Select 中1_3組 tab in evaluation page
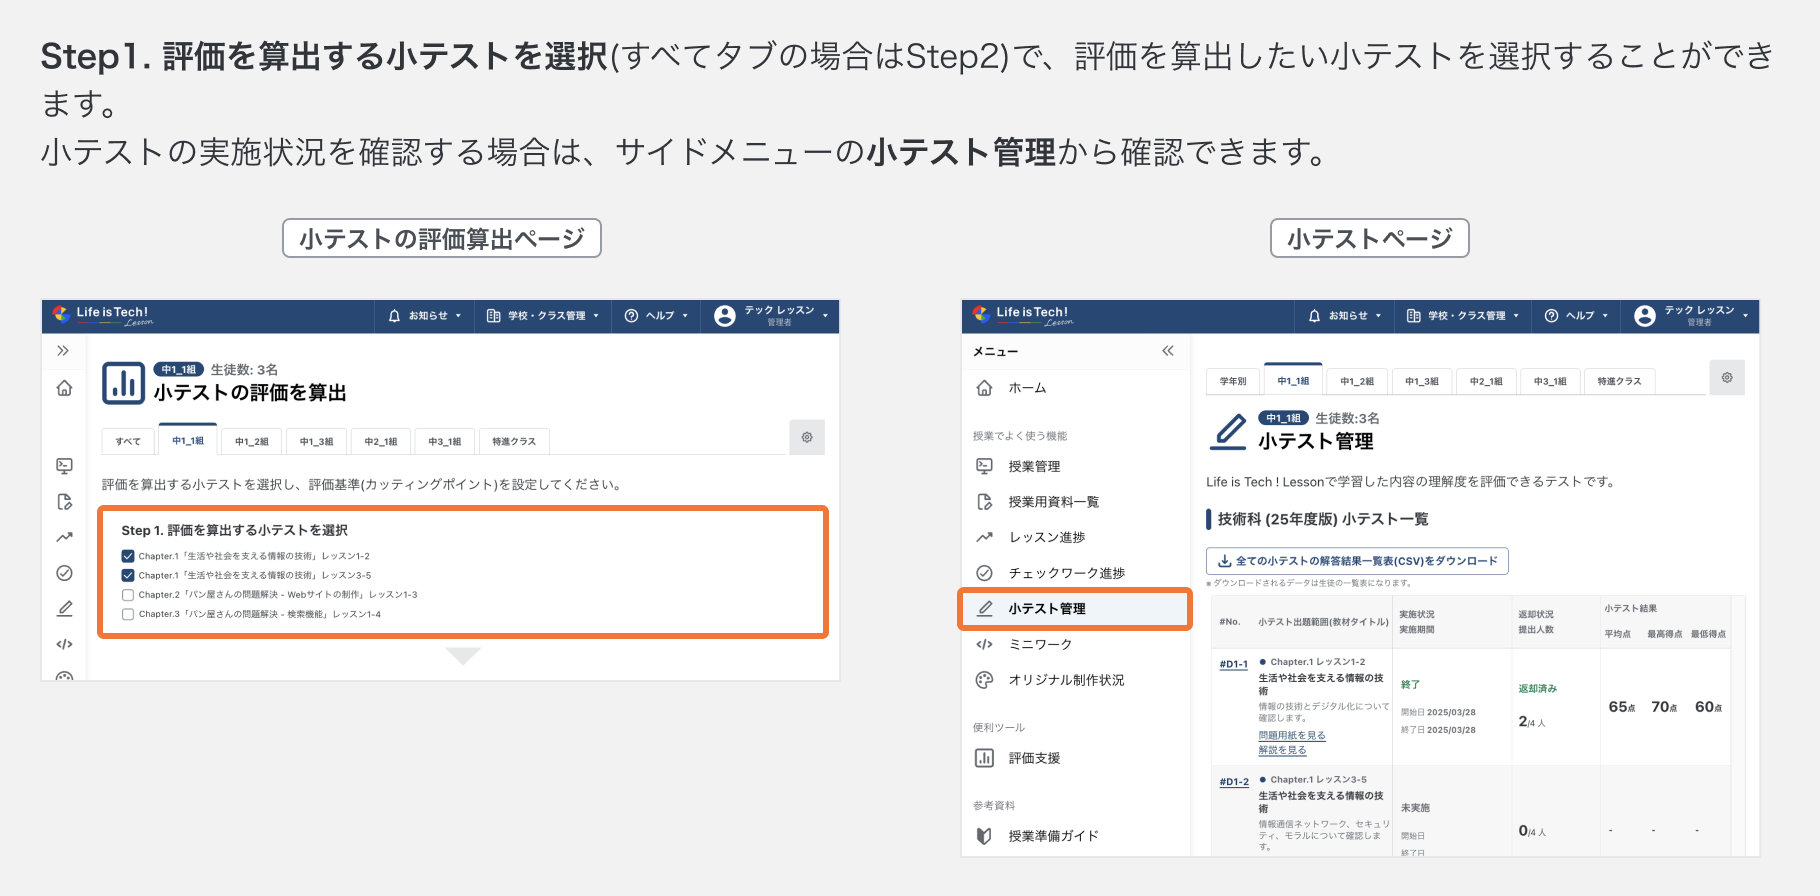This screenshot has width=1820, height=896. click(317, 441)
